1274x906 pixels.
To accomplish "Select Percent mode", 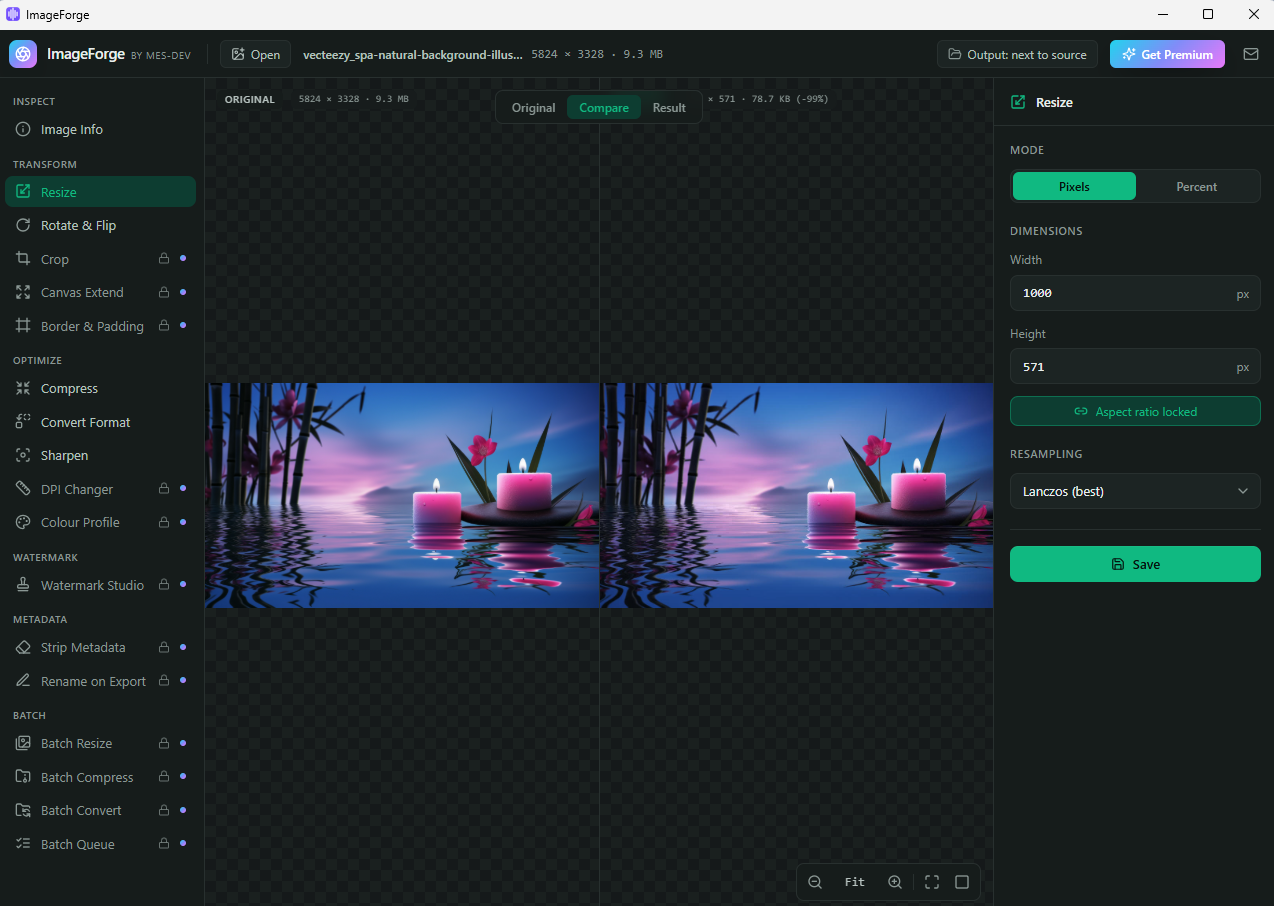I will [x=1197, y=187].
